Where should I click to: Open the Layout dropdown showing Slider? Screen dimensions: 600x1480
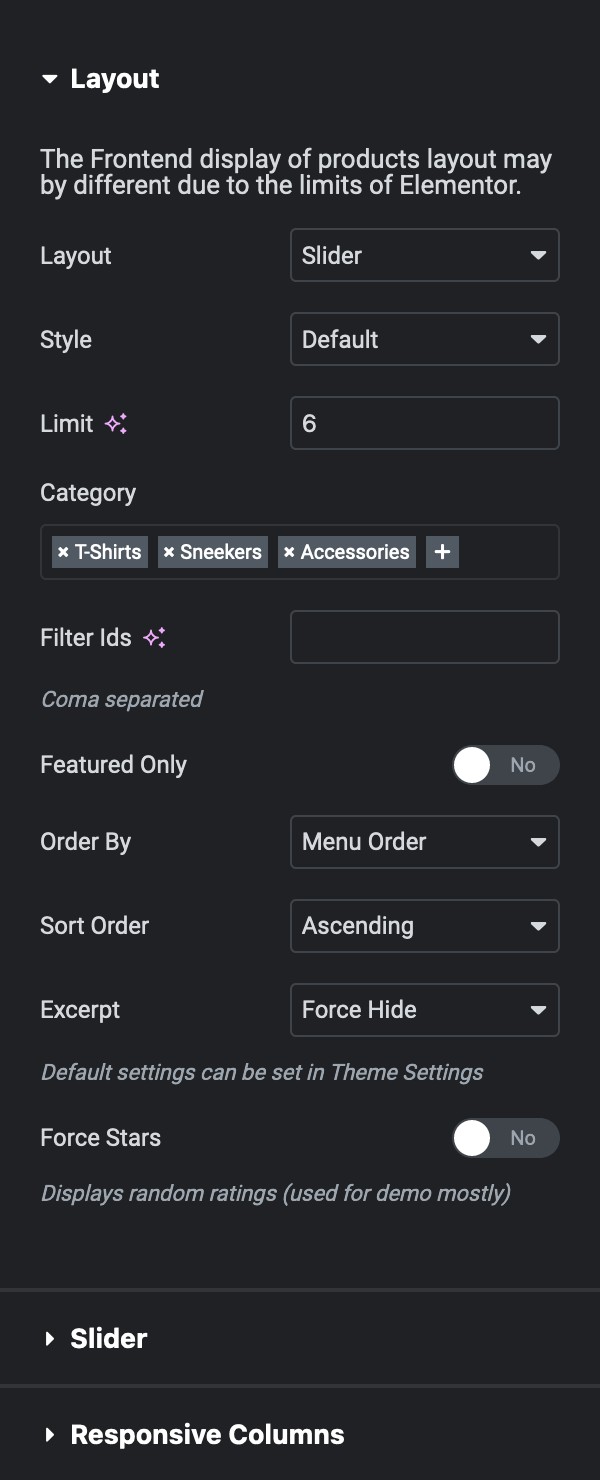(424, 255)
